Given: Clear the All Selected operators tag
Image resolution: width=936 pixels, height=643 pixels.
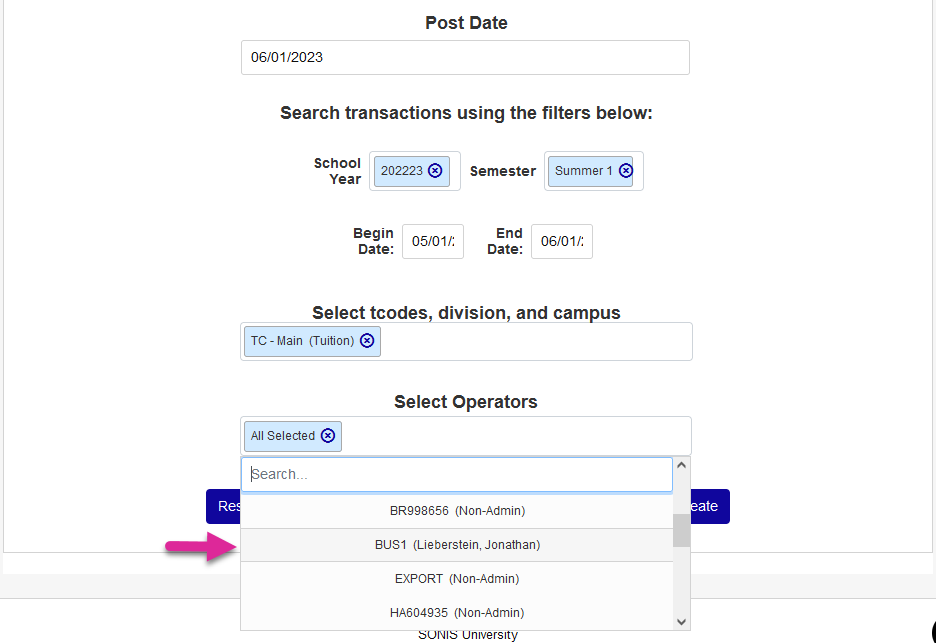Looking at the screenshot, I should click(x=328, y=436).
